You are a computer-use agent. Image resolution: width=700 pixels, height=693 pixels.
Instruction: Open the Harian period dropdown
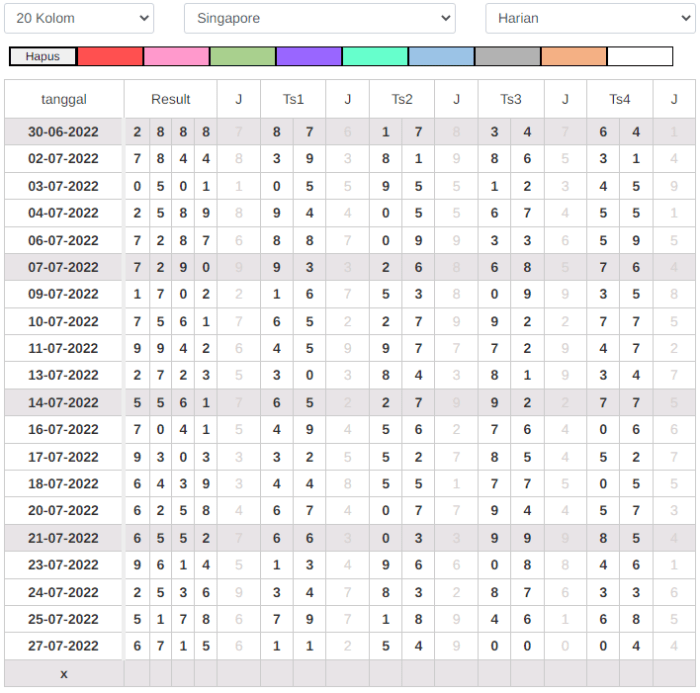pos(589,18)
